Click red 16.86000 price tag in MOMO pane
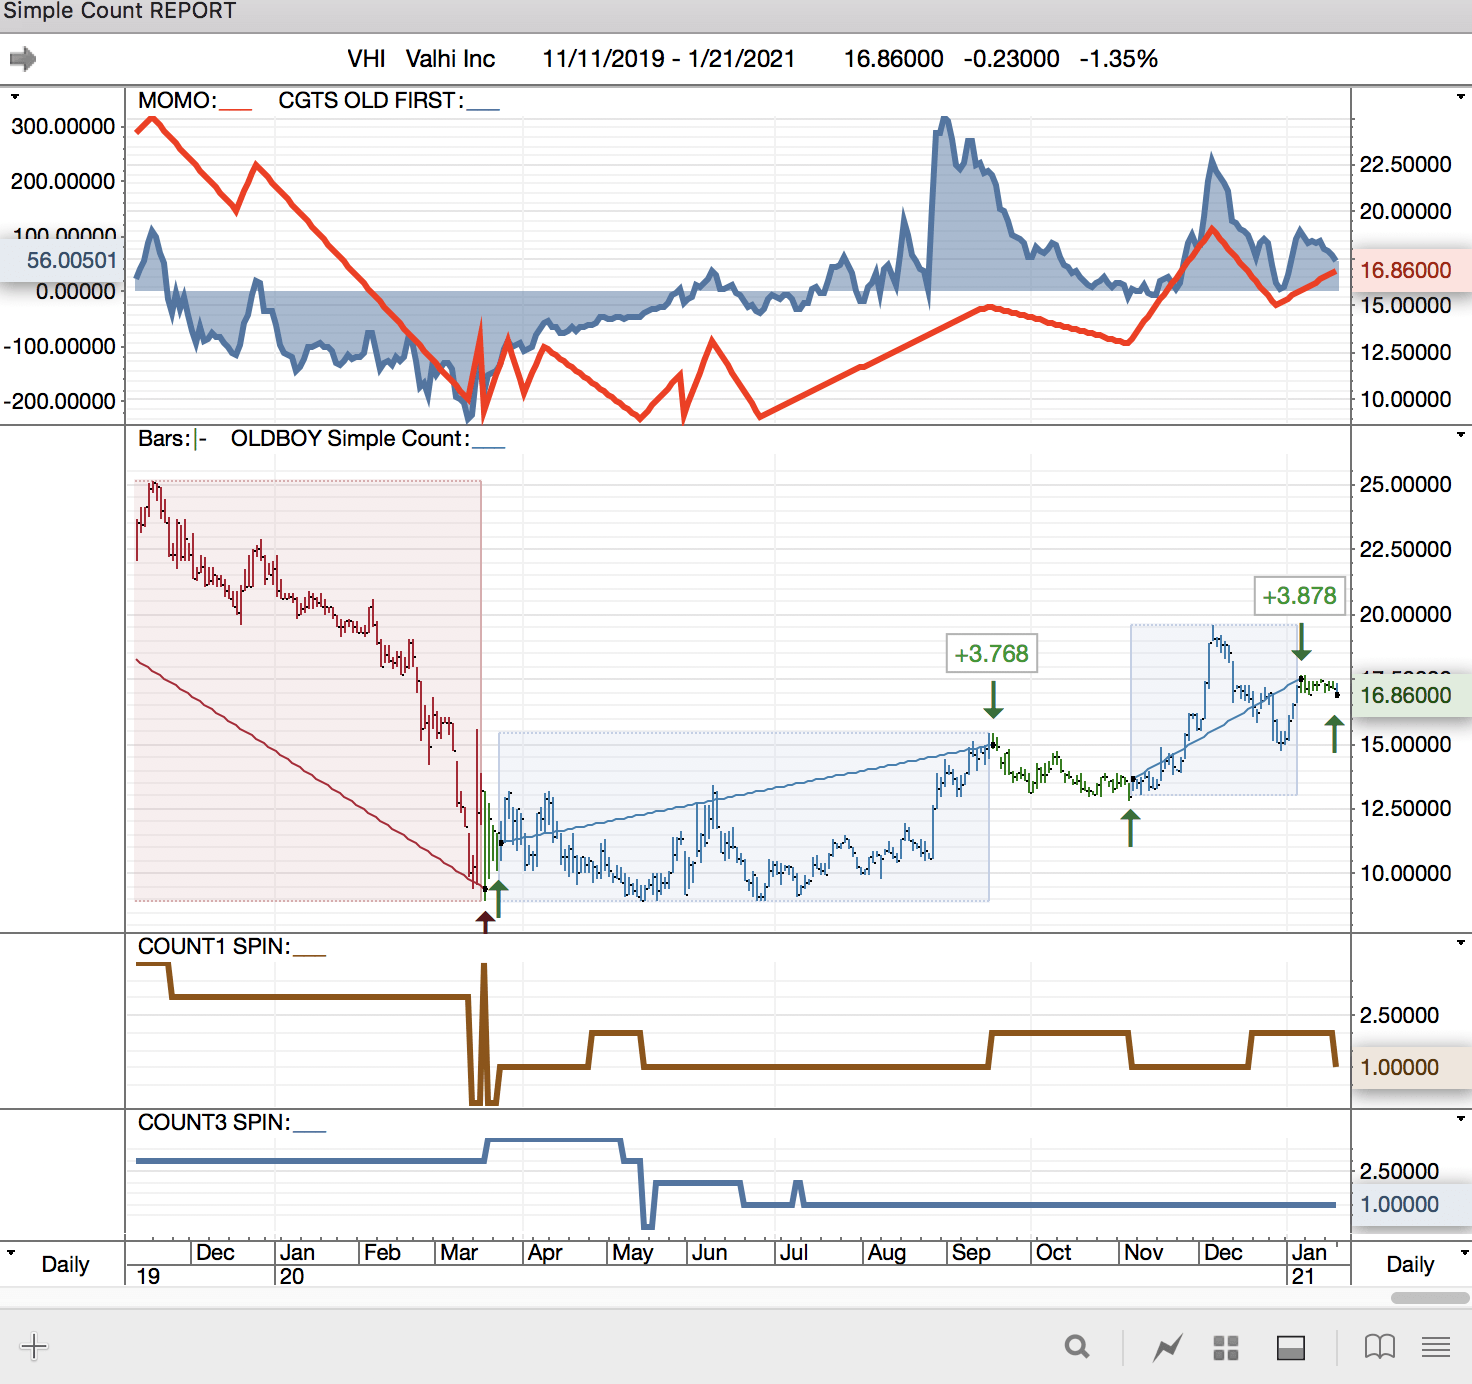Image resolution: width=1472 pixels, height=1384 pixels. 1411,270
